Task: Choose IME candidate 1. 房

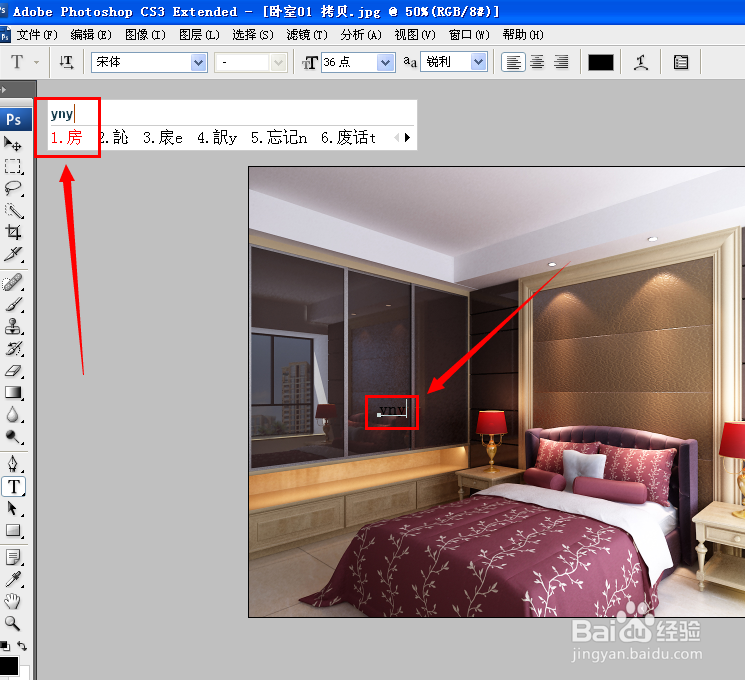Action: click(x=67, y=138)
